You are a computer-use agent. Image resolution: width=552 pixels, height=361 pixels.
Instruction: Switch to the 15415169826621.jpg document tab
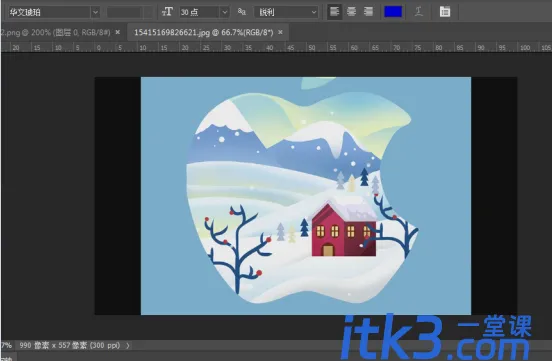[203, 33]
